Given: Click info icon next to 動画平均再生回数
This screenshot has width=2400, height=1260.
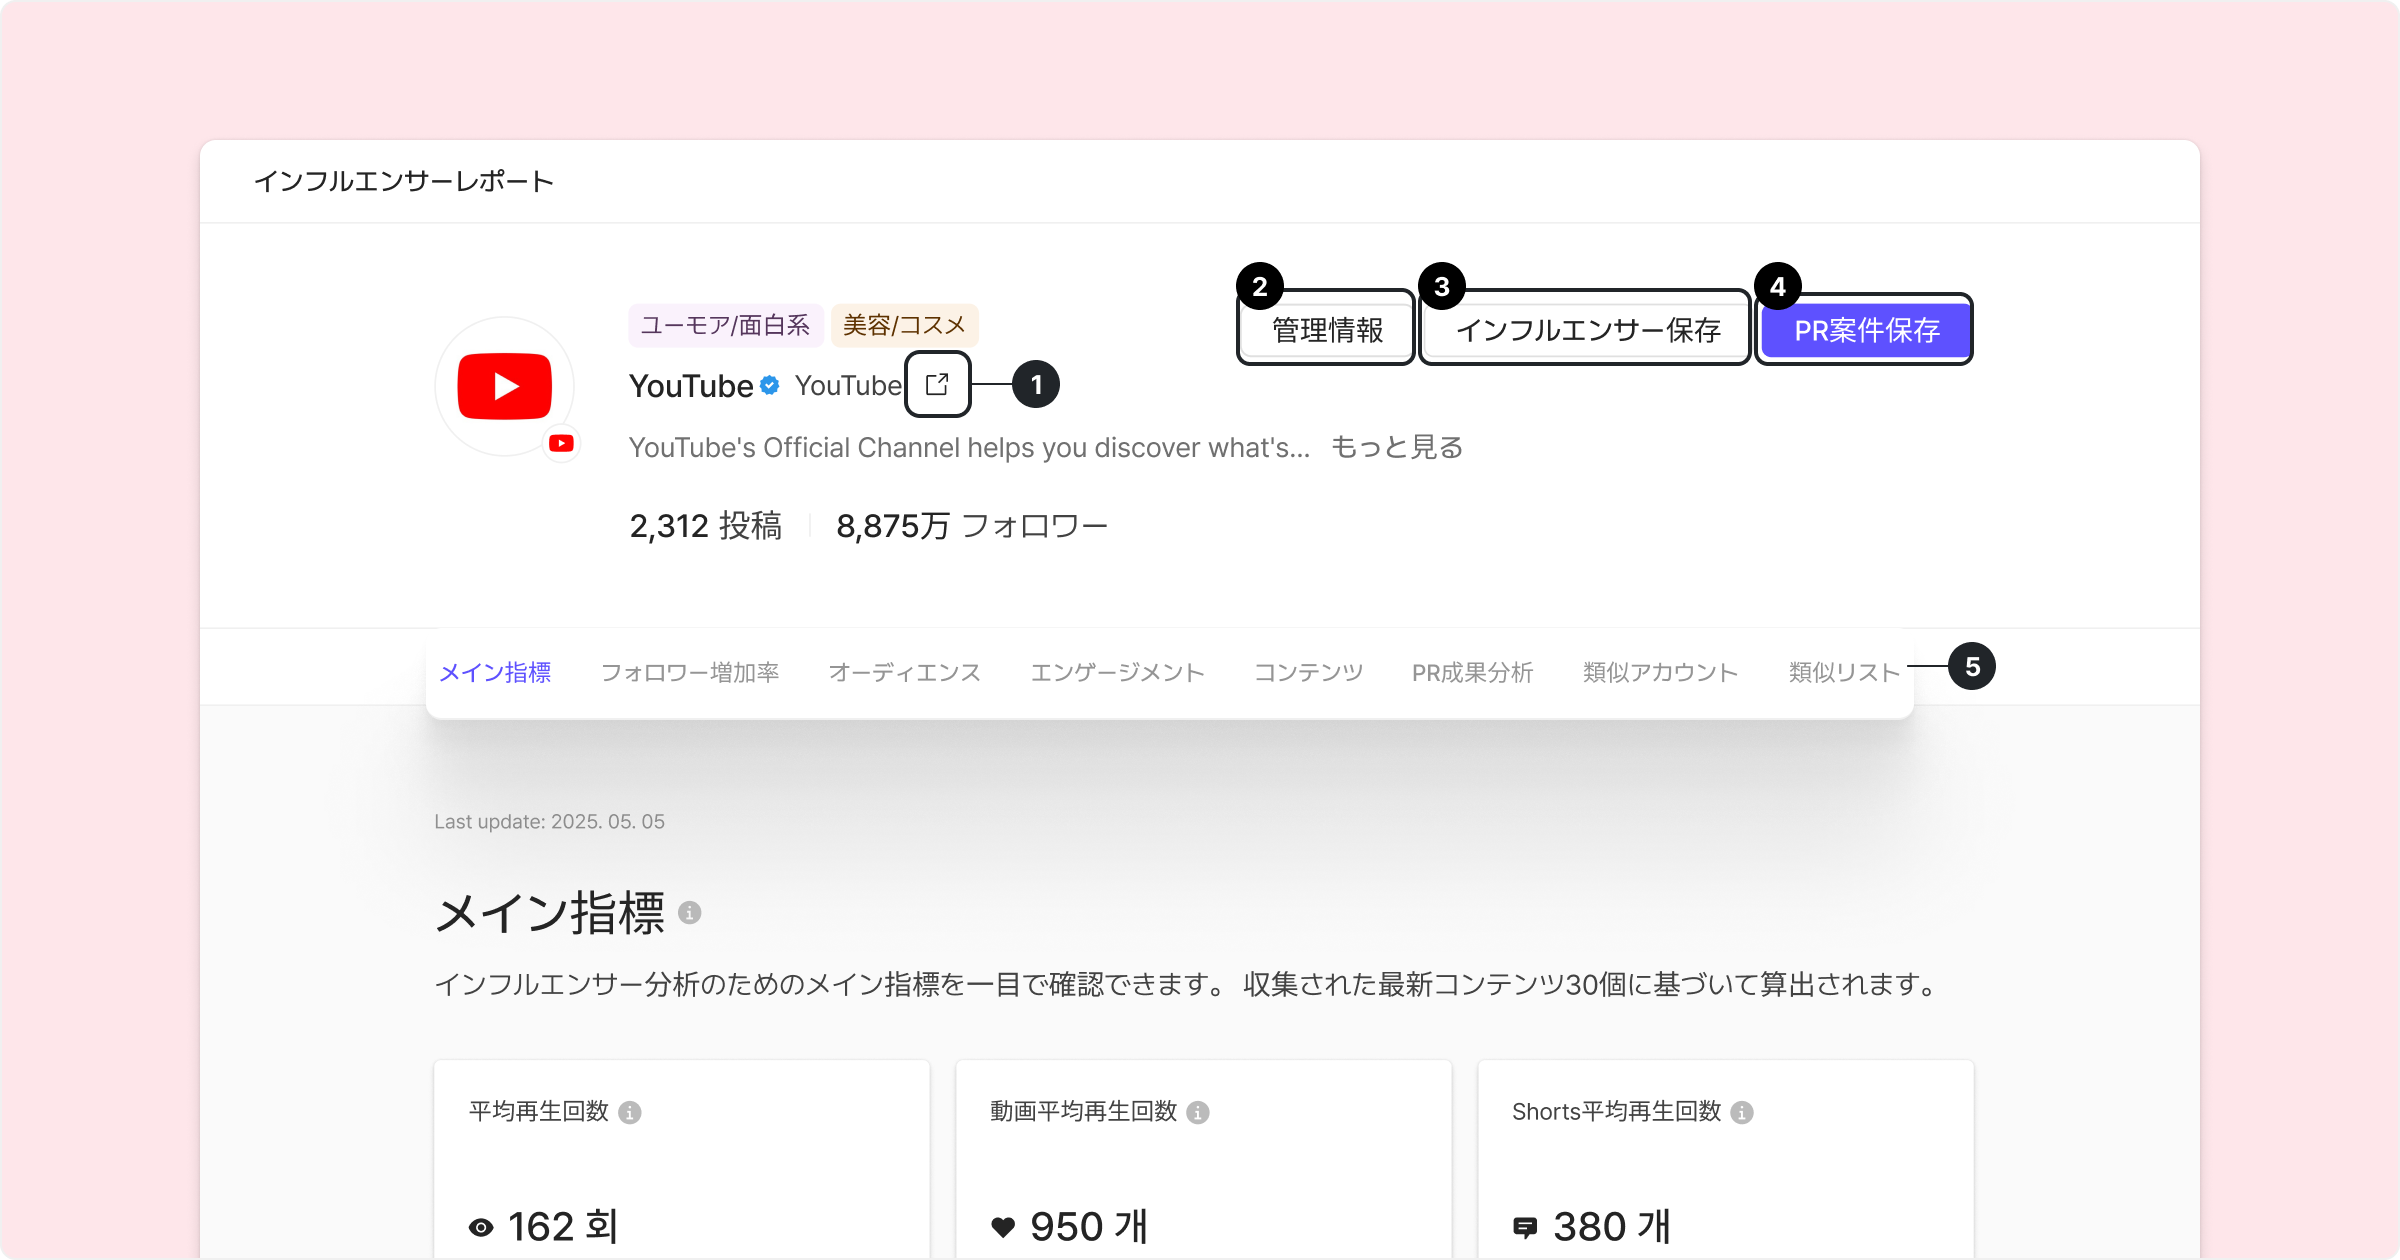Looking at the screenshot, I should (1198, 1112).
